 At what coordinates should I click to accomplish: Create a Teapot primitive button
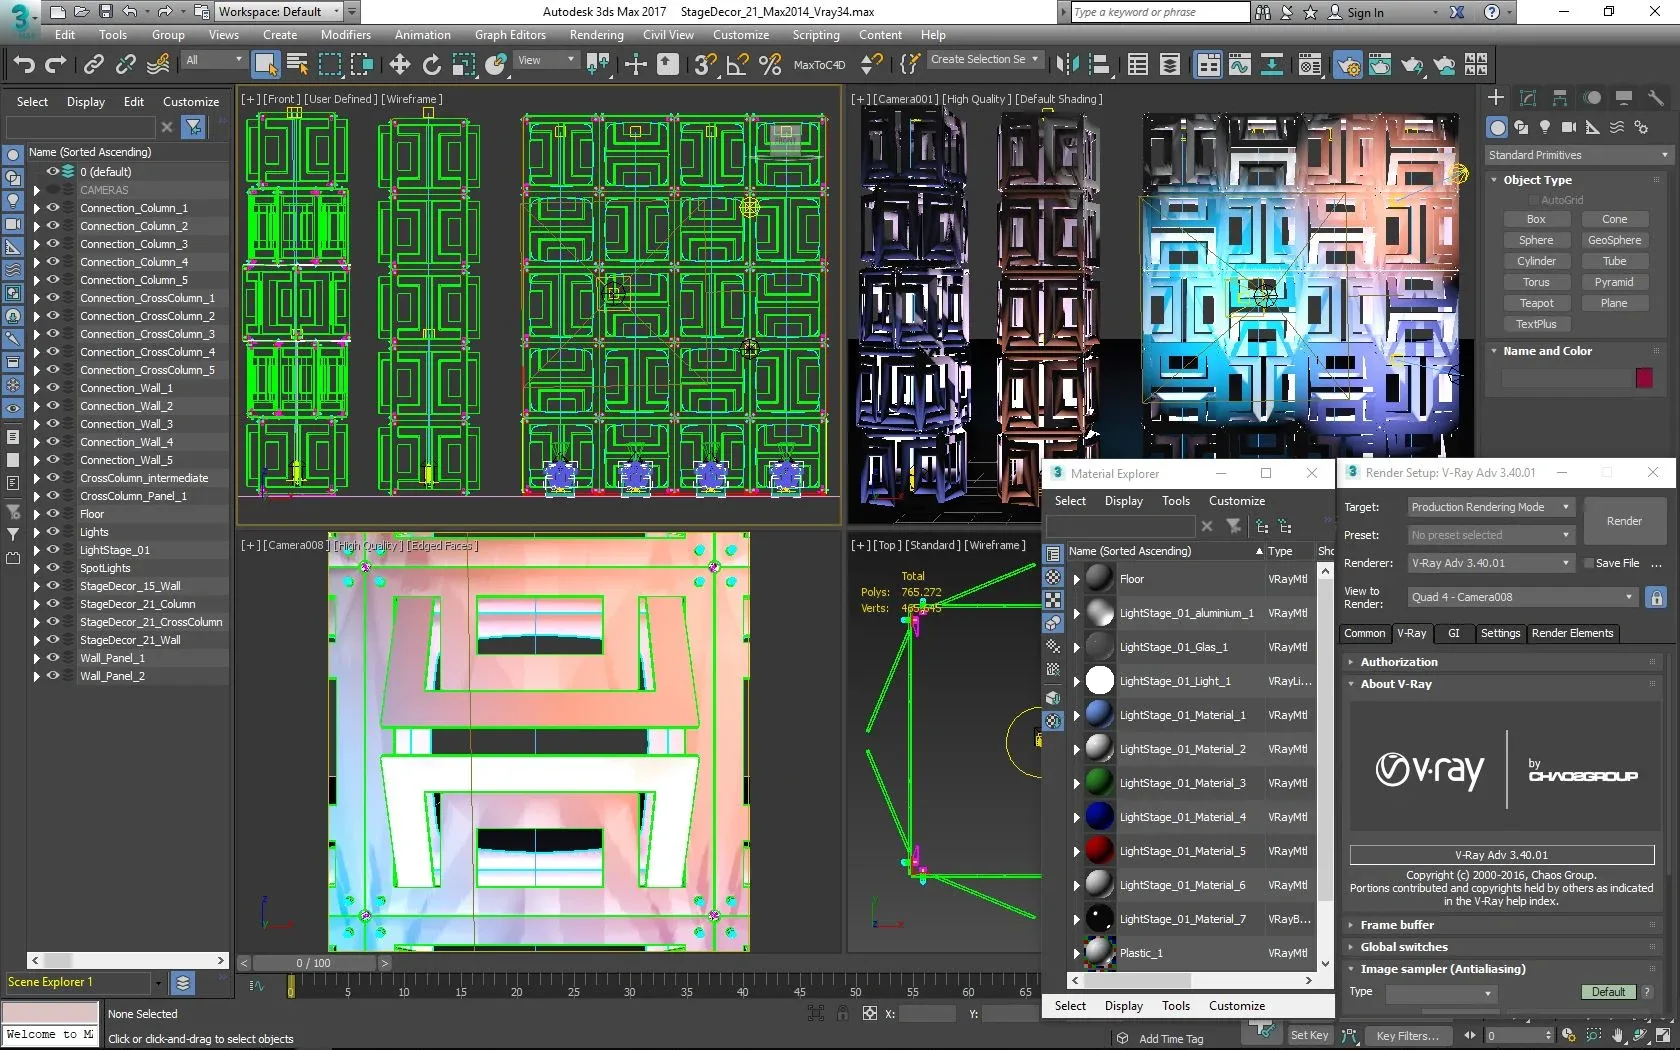[1536, 303]
